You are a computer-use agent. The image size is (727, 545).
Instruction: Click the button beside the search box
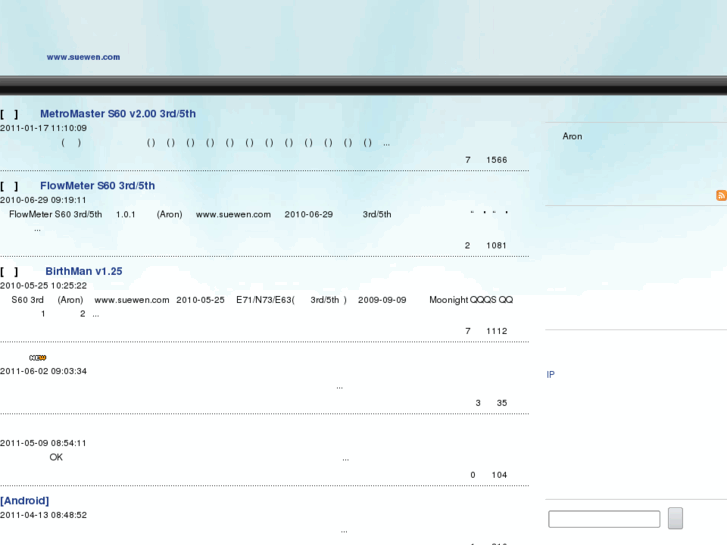point(675,518)
